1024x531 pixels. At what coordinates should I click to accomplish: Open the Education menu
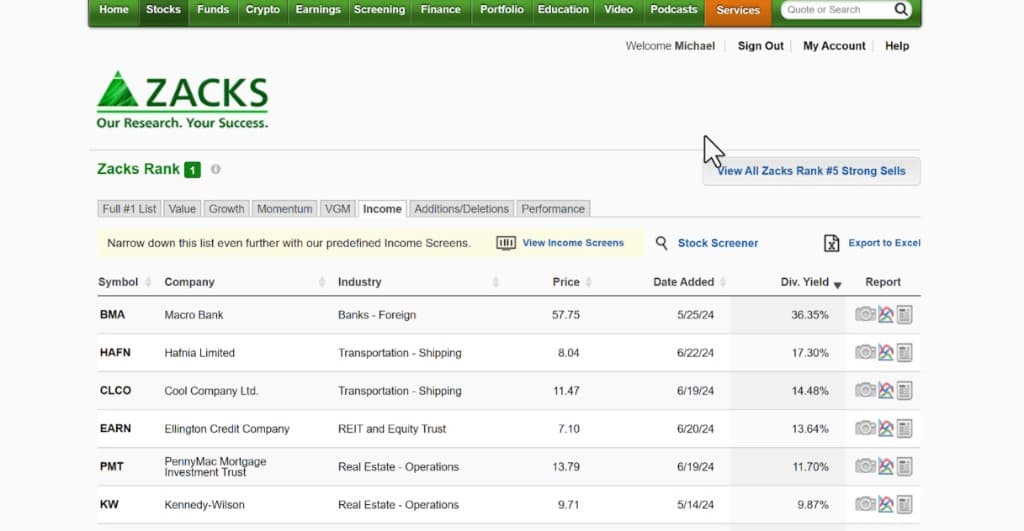[563, 10]
